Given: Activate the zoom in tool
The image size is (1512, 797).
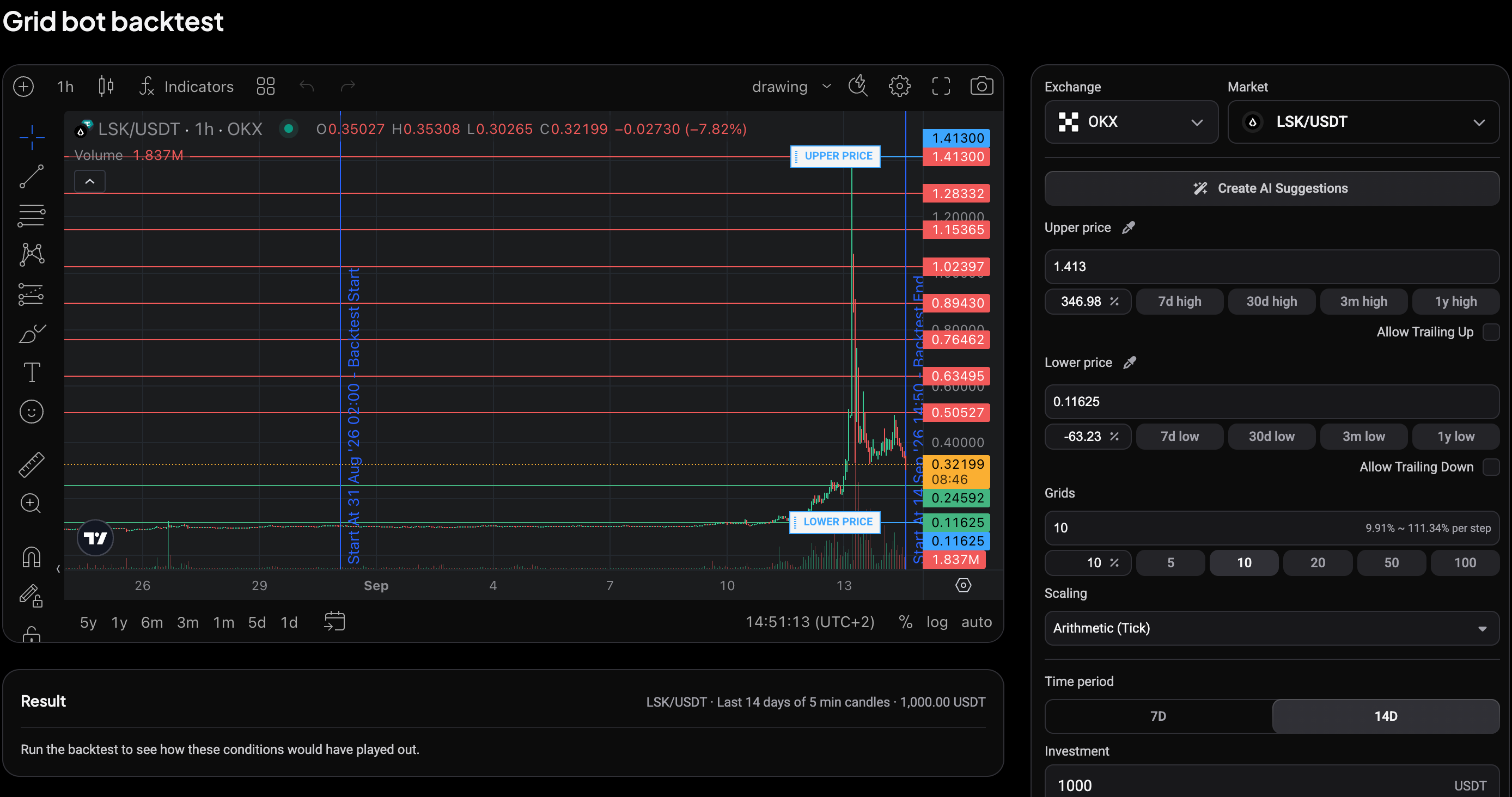Looking at the screenshot, I should 32,503.
